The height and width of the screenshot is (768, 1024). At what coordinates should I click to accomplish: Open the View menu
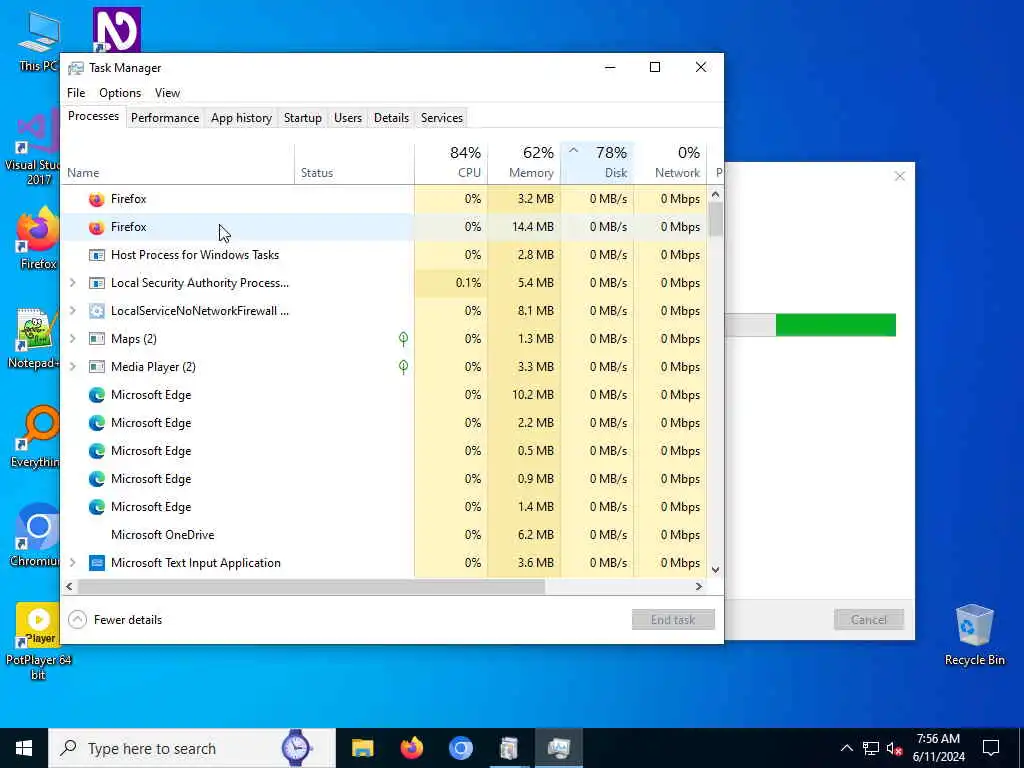point(167,93)
